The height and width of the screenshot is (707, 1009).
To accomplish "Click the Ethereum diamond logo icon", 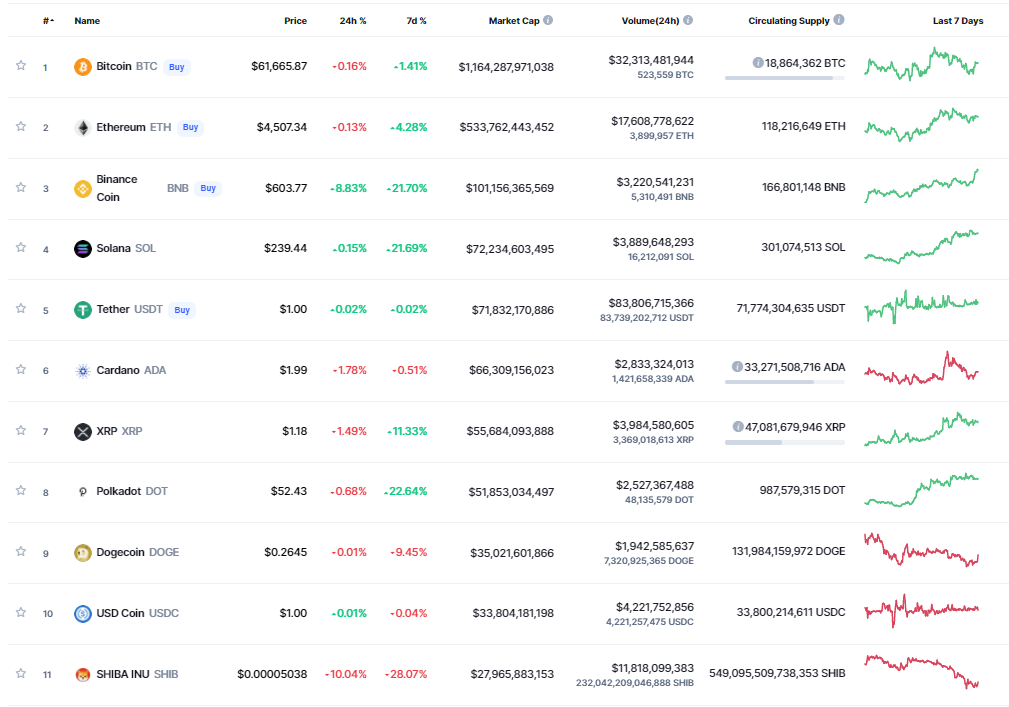I will (83, 128).
